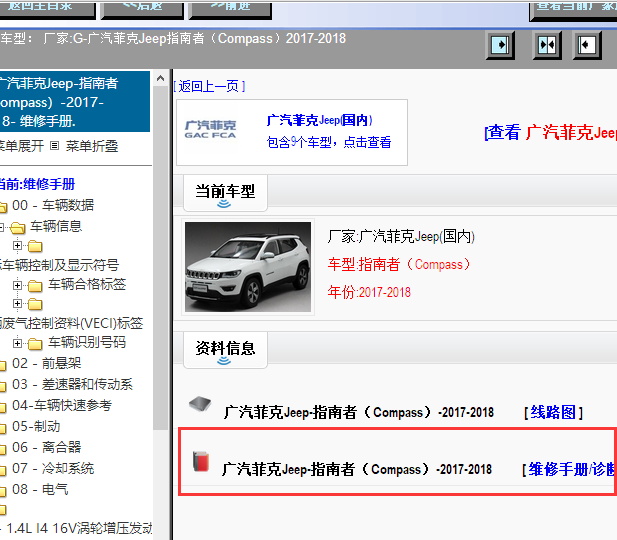Click folder icon next to 车辆信息

coord(18,227)
